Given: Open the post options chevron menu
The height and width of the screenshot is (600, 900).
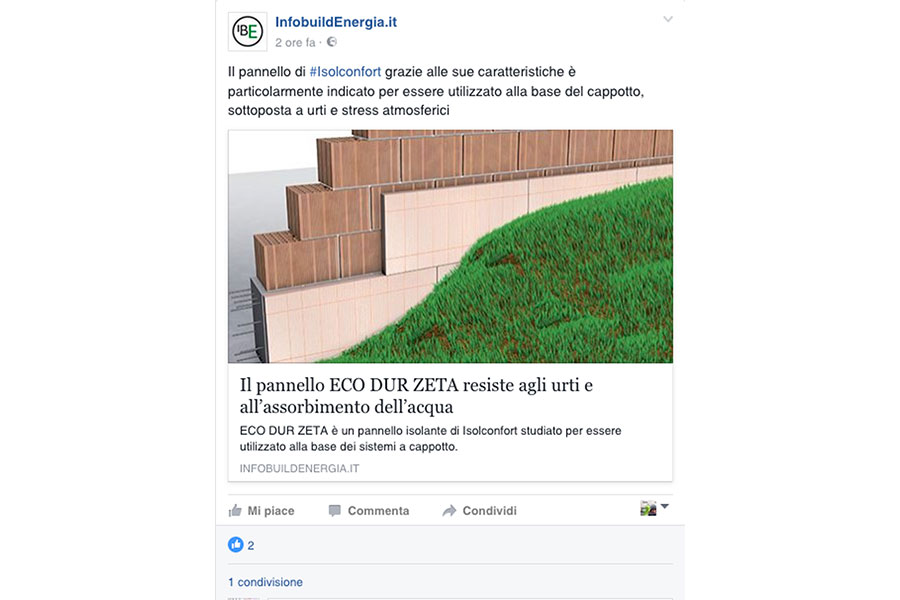Looking at the screenshot, I should 668,19.
